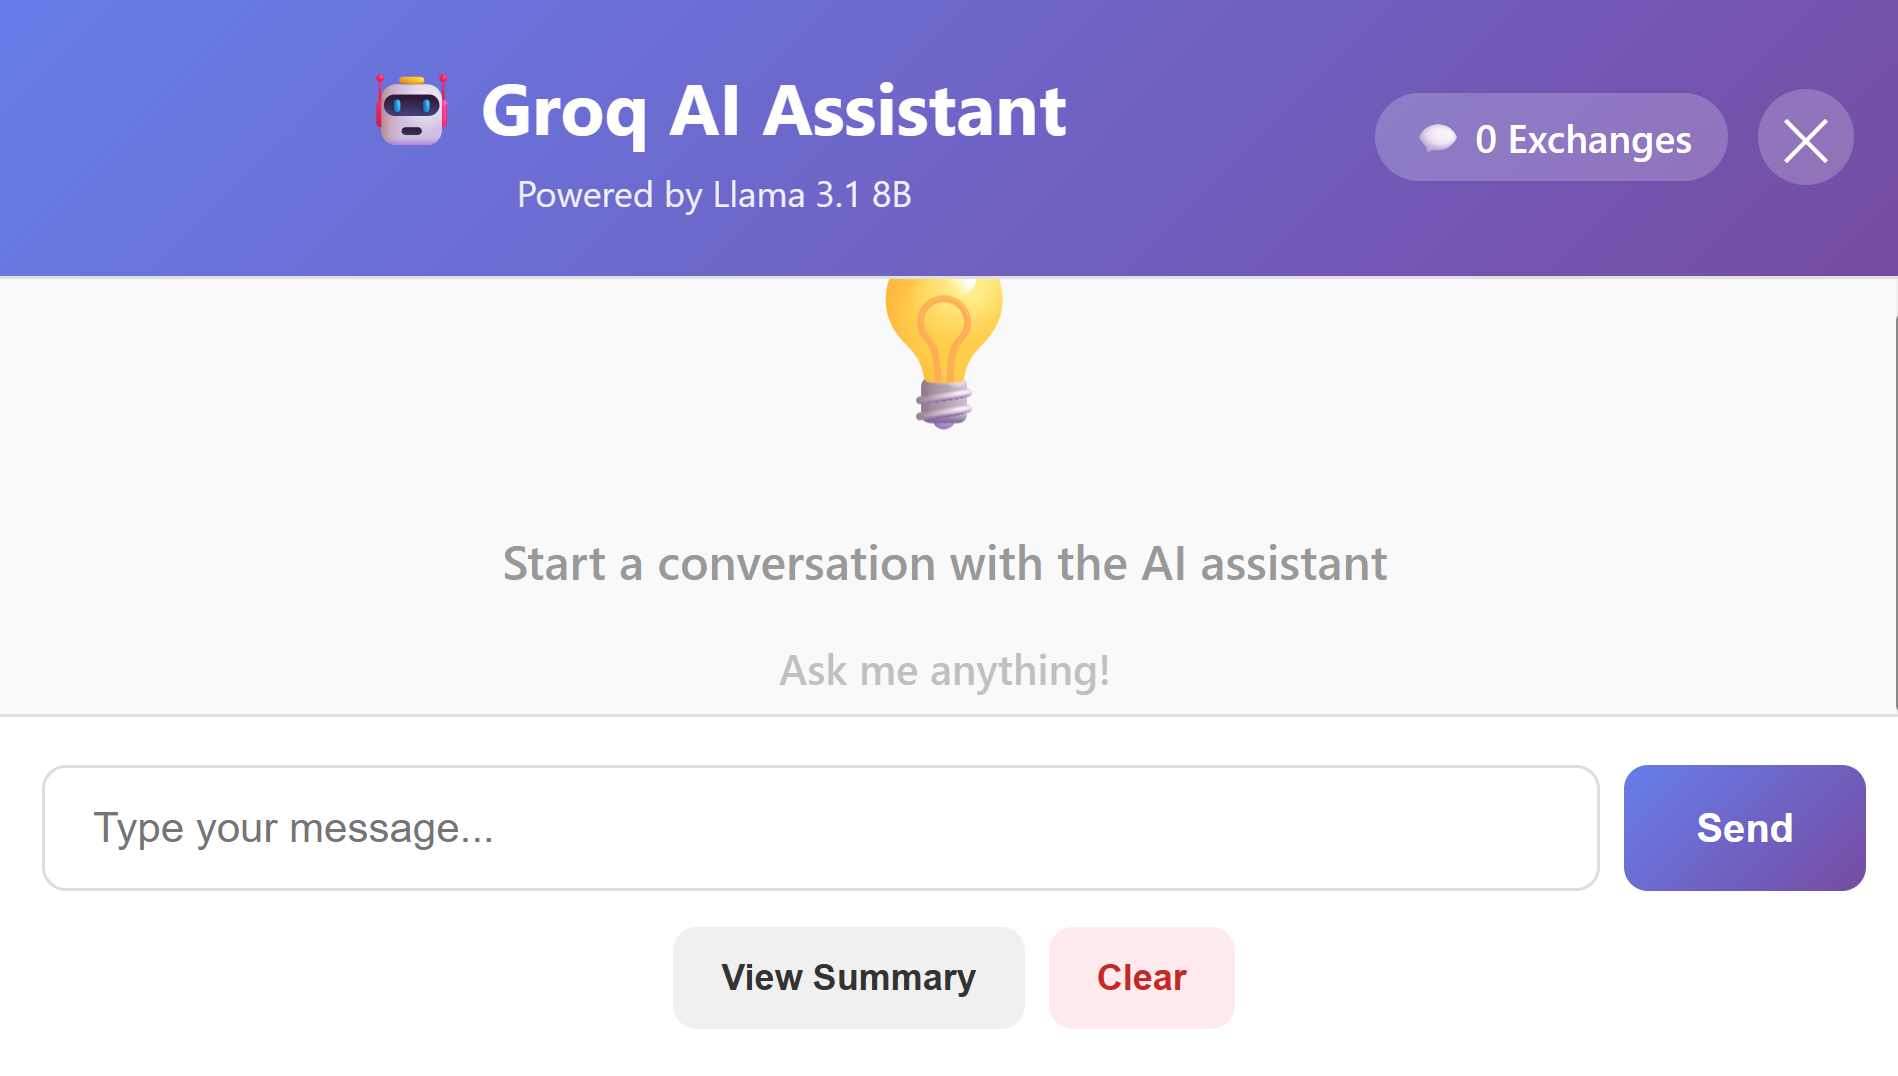This screenshot has width=1898, height=1076.
Task: Click the chat area scrollbar at right edge
Action: [1894, 500]
